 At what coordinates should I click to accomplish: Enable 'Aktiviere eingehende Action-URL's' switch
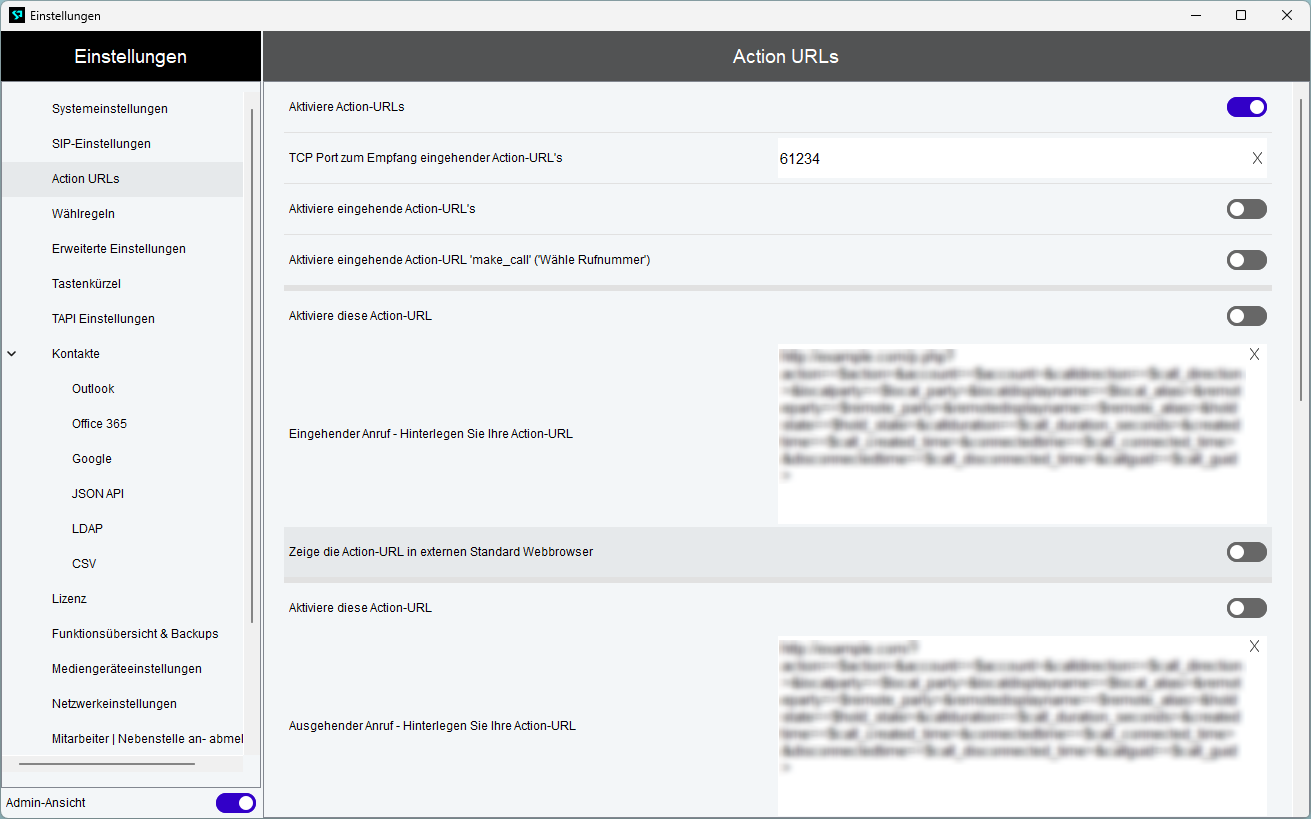coord(1246,209)
